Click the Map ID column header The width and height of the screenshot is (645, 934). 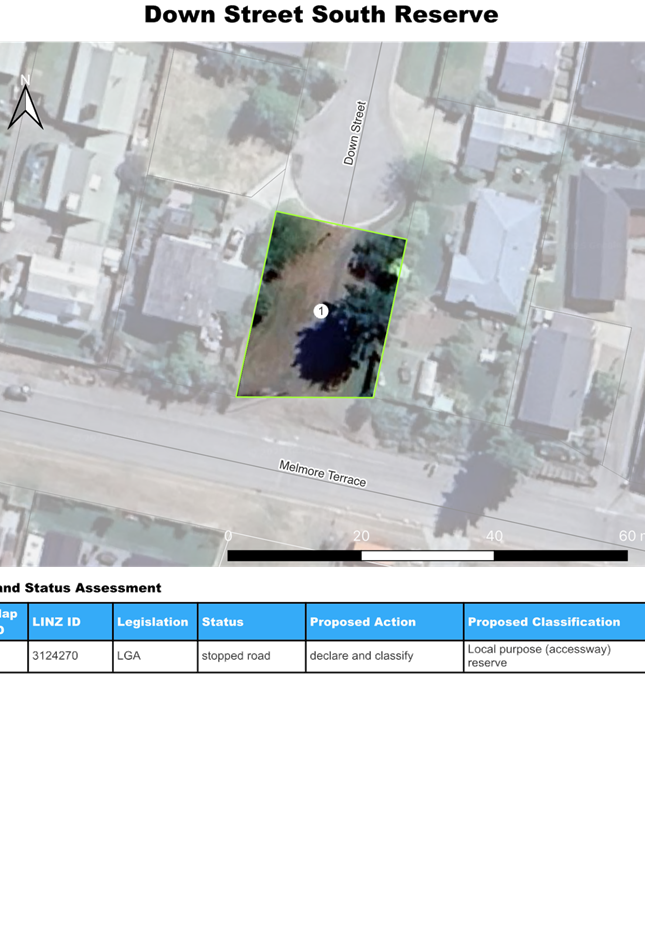point(8,622)
